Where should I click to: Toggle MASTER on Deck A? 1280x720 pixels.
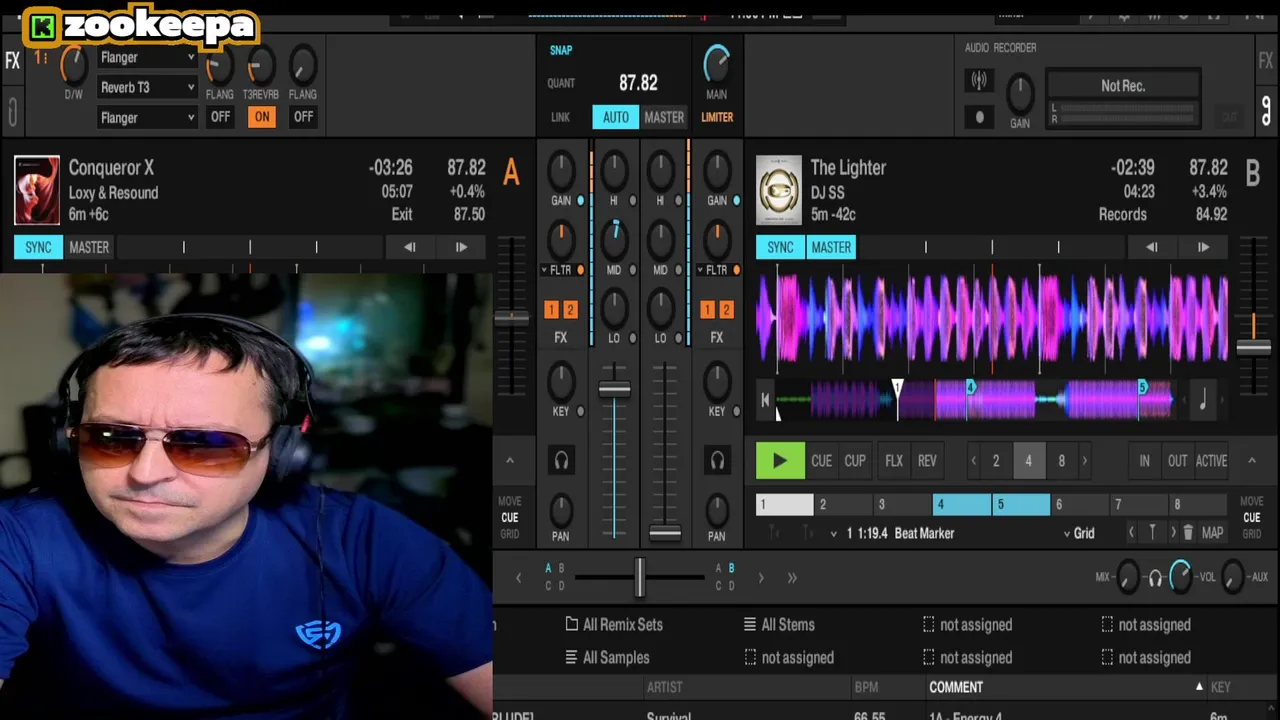(x=89, y=247)
